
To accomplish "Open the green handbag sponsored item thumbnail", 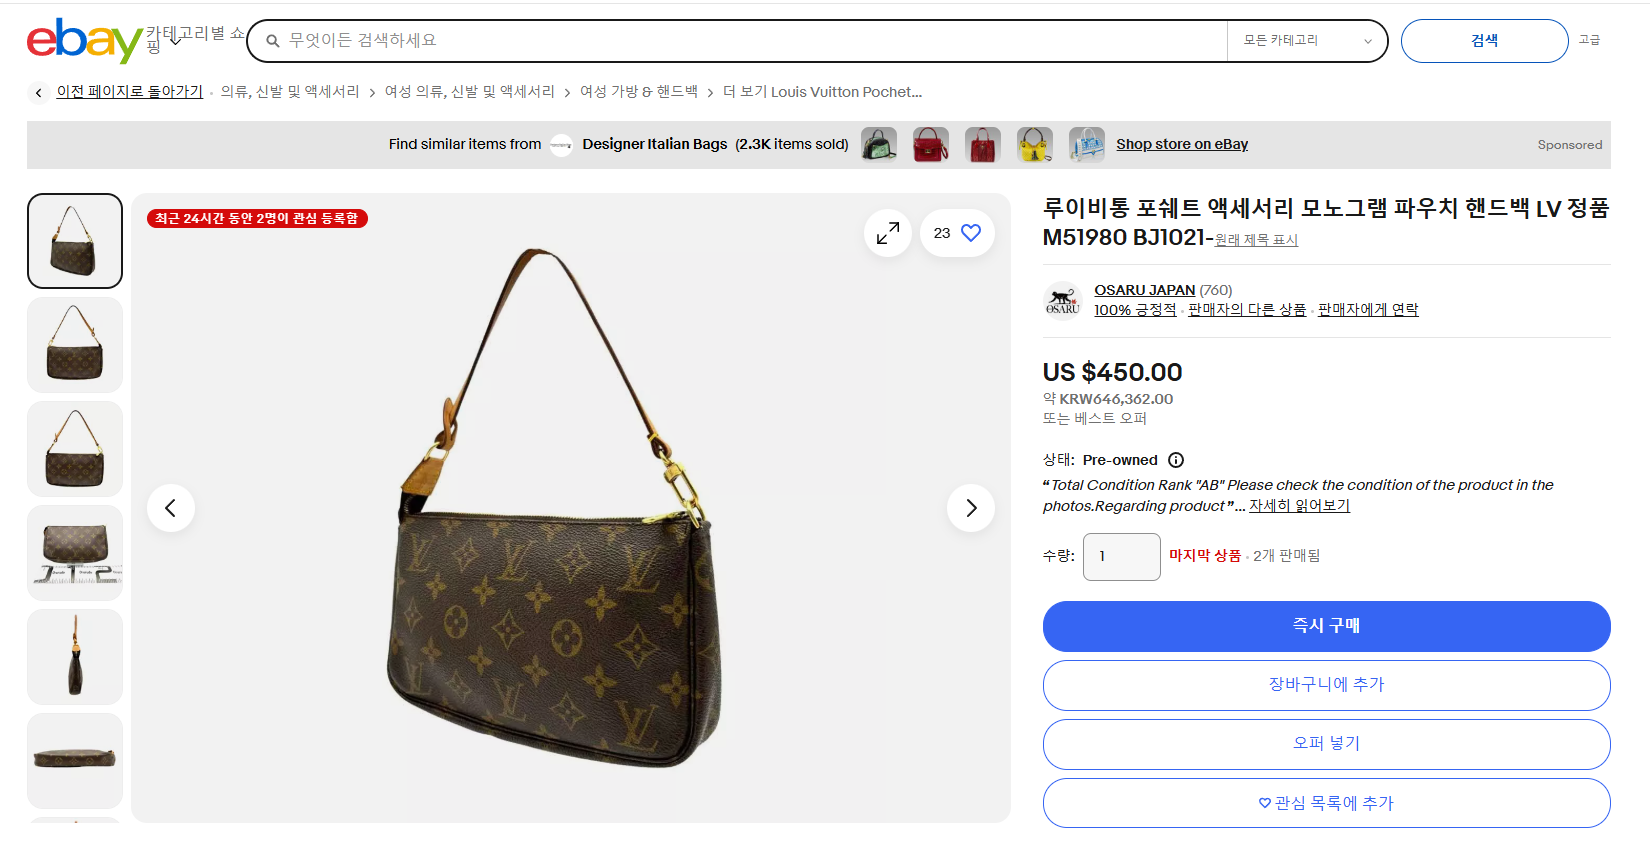I will [879, 145].
